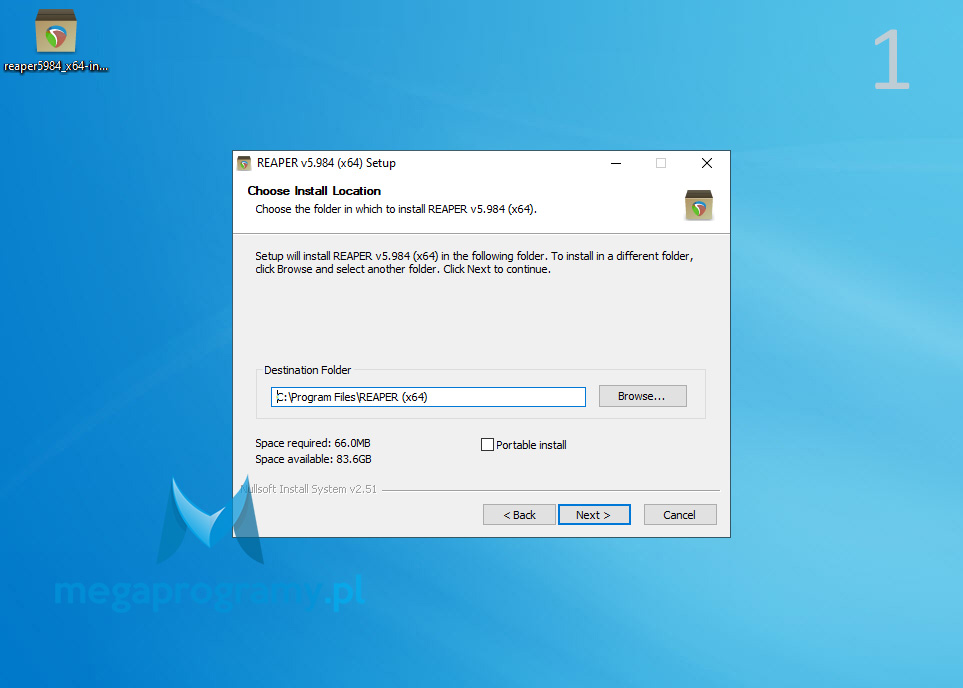
Task: Click the "Space available: 83.6GB" text
Action: [x=313, y=459]
